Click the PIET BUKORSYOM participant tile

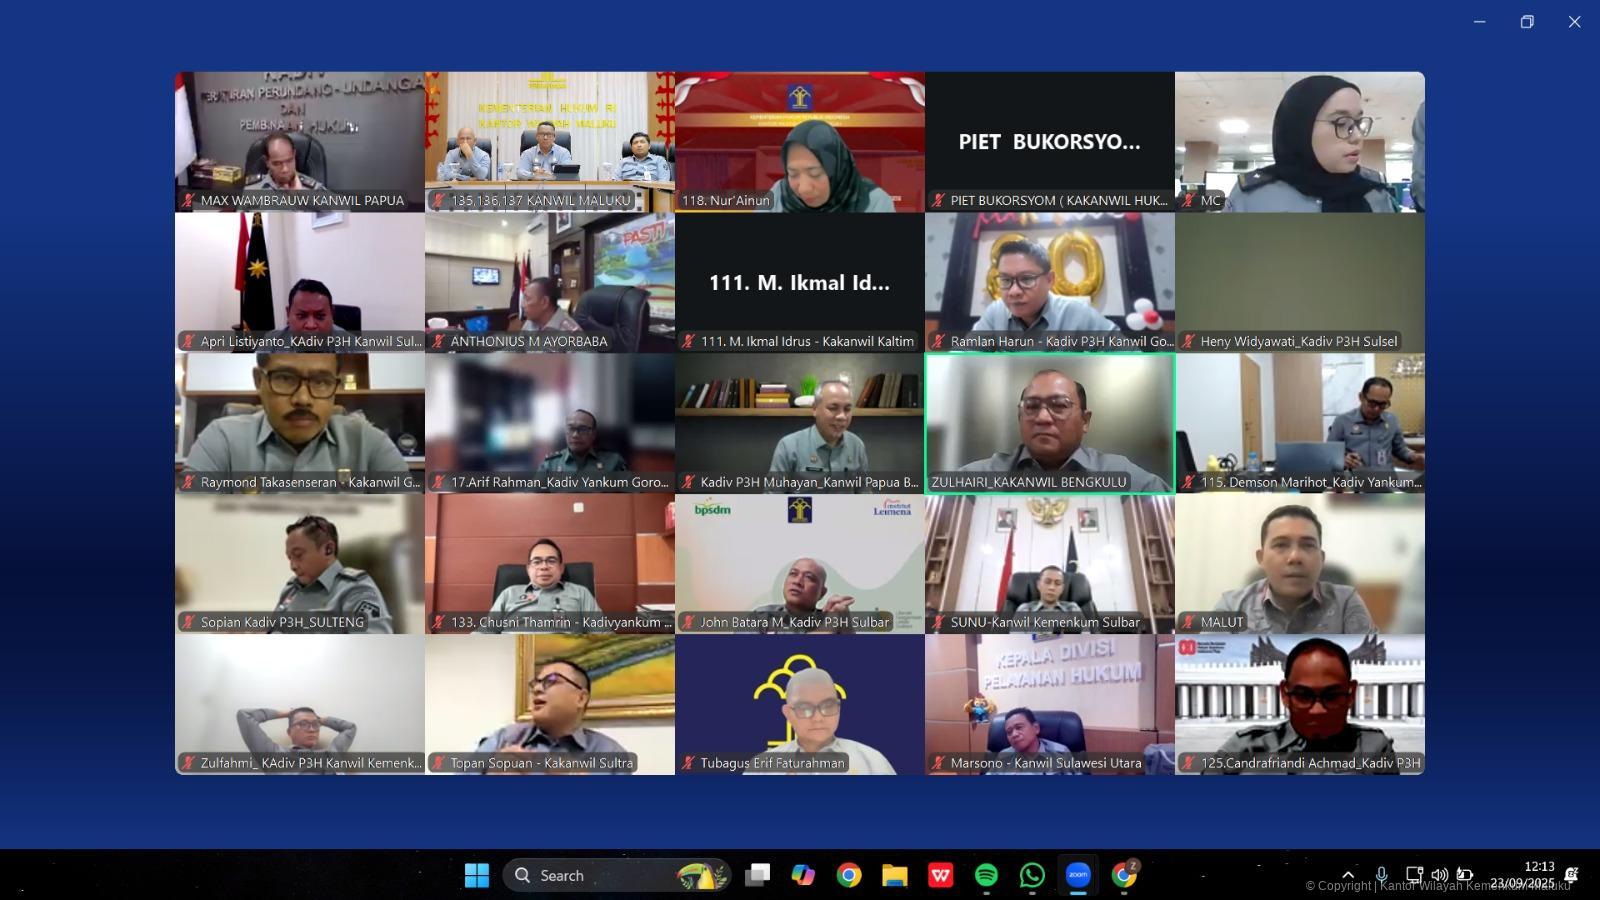coord(1049,141)
